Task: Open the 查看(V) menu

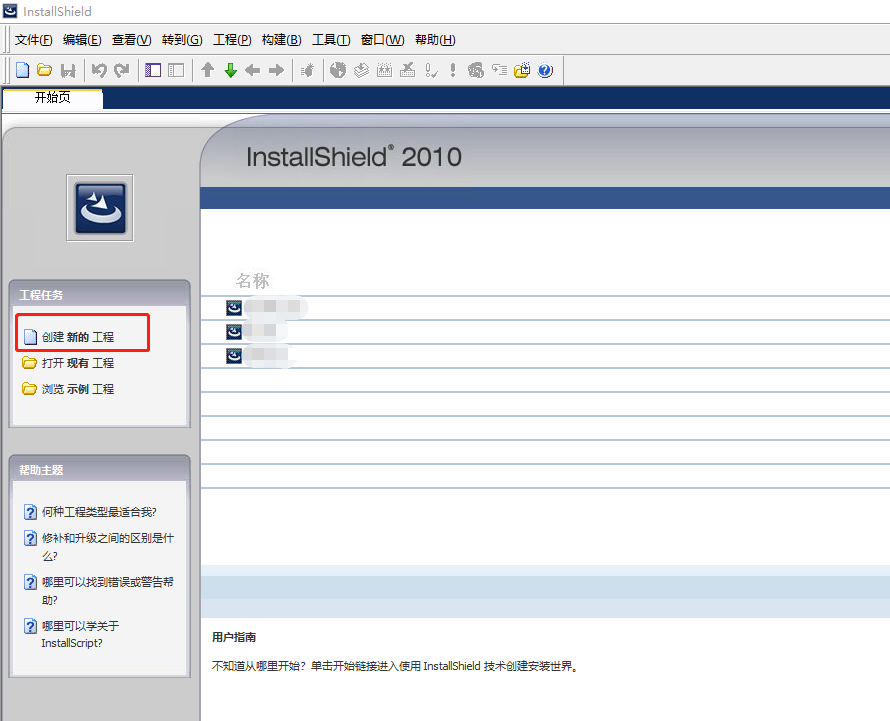Action: [132, 40]
